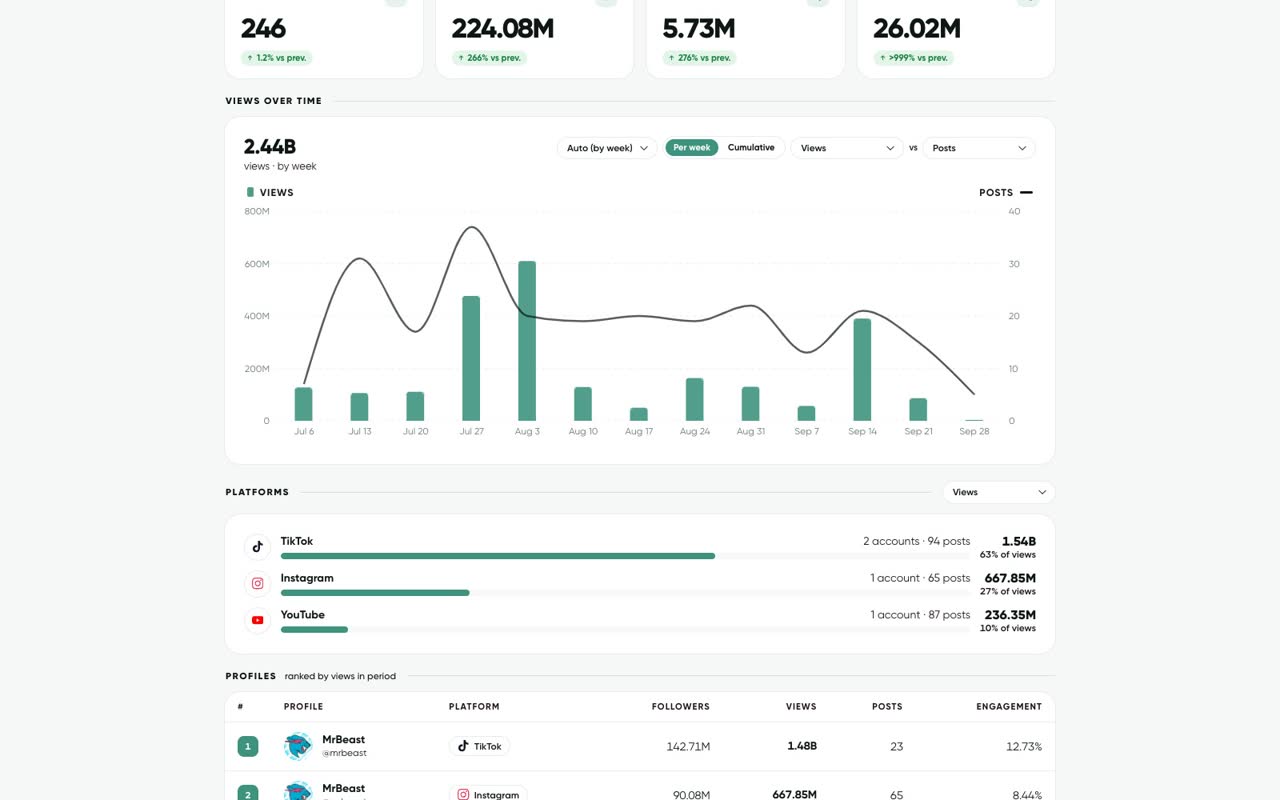This screenshot has width=1280, height=800.
Task: Click the 142.71M followers cell
Action: (x=688, y=746)
